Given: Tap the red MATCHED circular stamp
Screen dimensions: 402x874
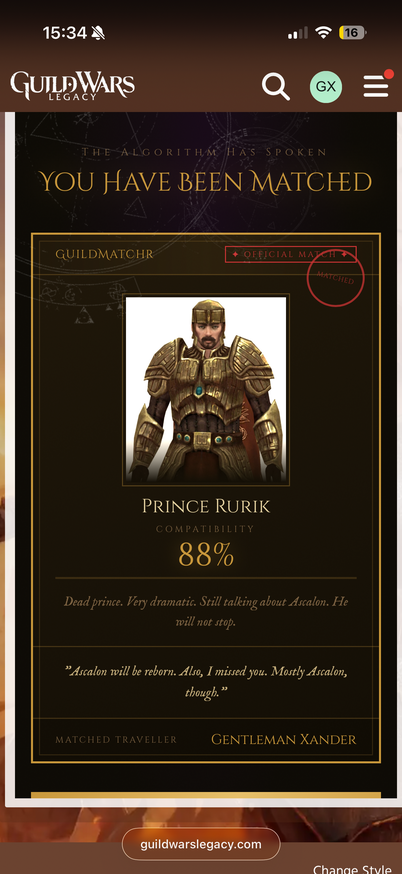Looking at the screenshot, I should click(x=336, y=278).
